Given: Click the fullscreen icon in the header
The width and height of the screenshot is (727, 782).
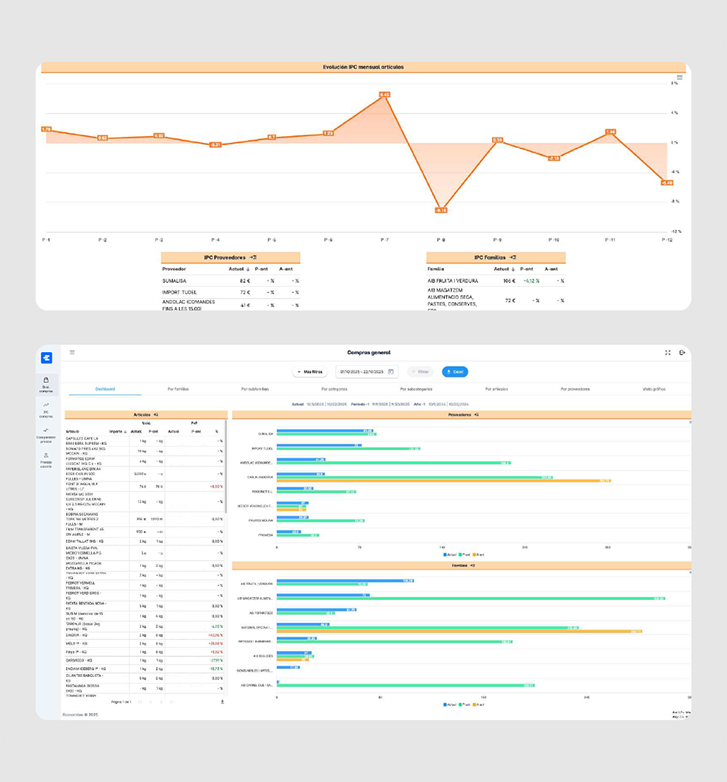Looking at the screenshot, I should tap(668, 353).
